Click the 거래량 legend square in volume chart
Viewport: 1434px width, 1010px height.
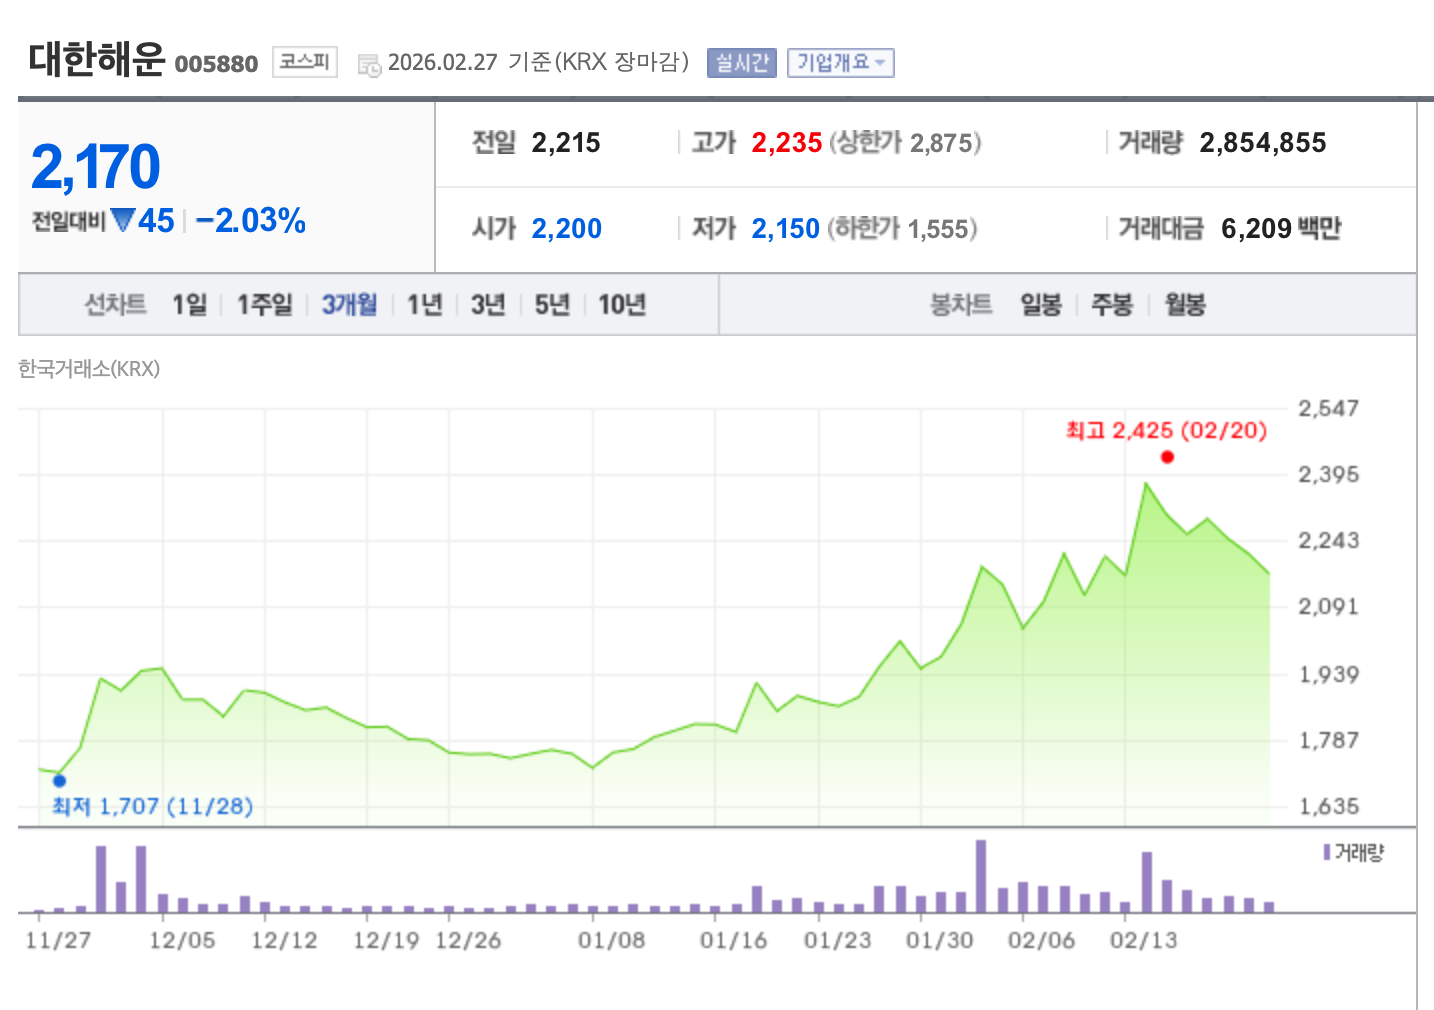[1327, 852]
